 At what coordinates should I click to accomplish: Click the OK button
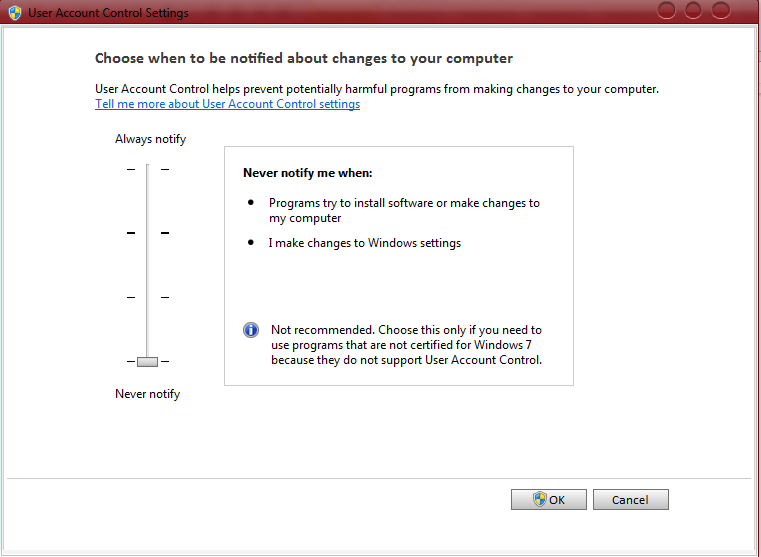[549, 499]
